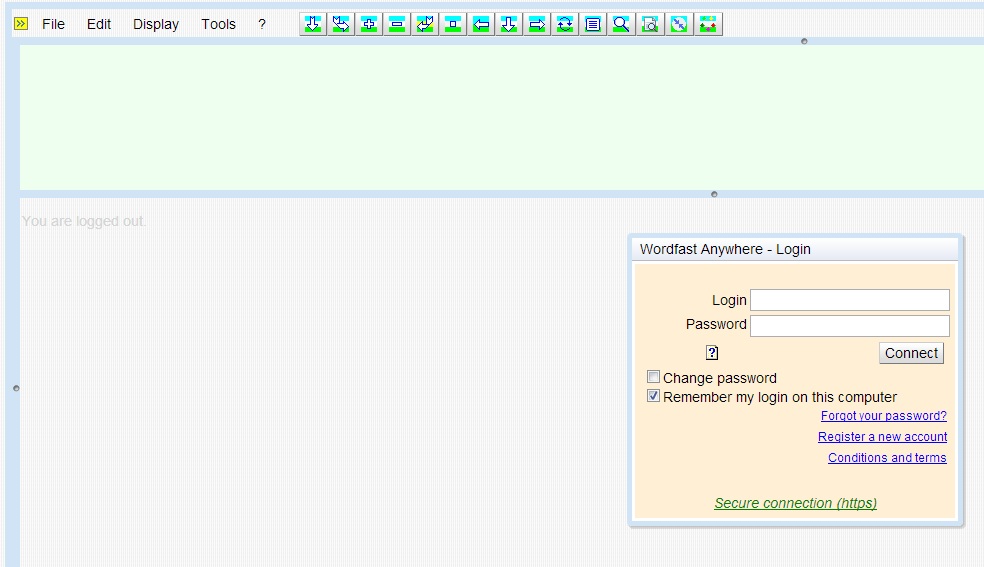Click the first toolbar icon, Start/Next segment down arrow
Viewport: 984px width, 567px height.
click(x=313, y=24)
